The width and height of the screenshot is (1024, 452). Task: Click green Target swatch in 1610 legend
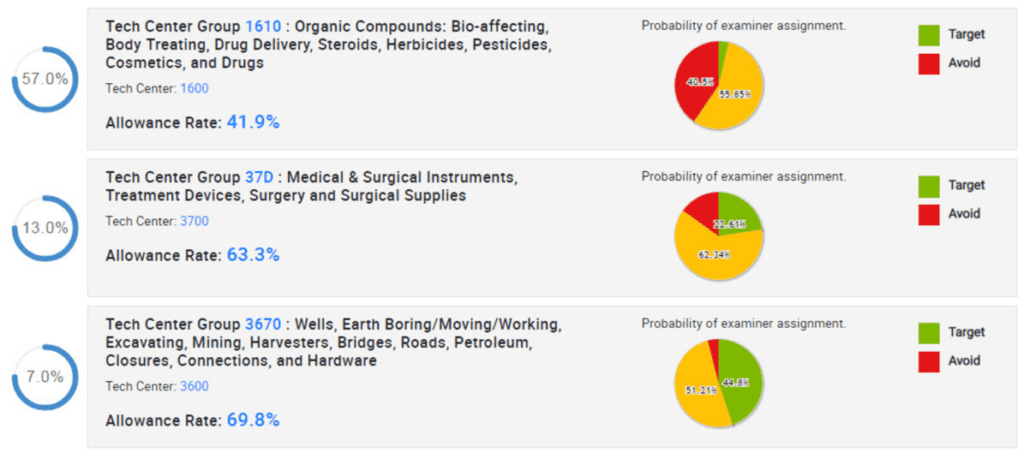[929, 35]
